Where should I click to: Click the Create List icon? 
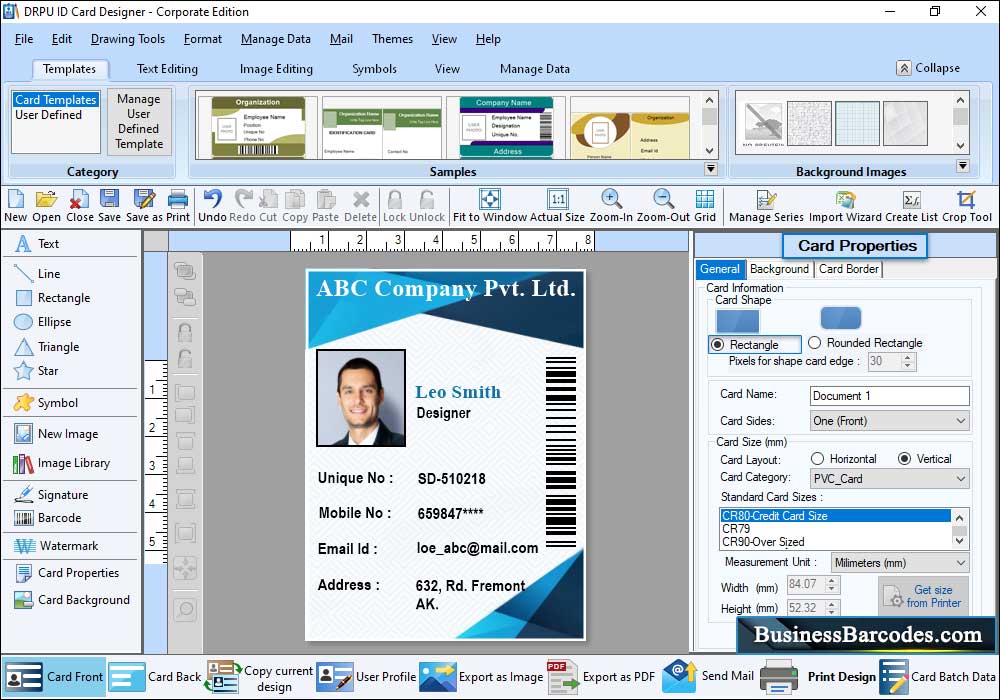point(911,200)
